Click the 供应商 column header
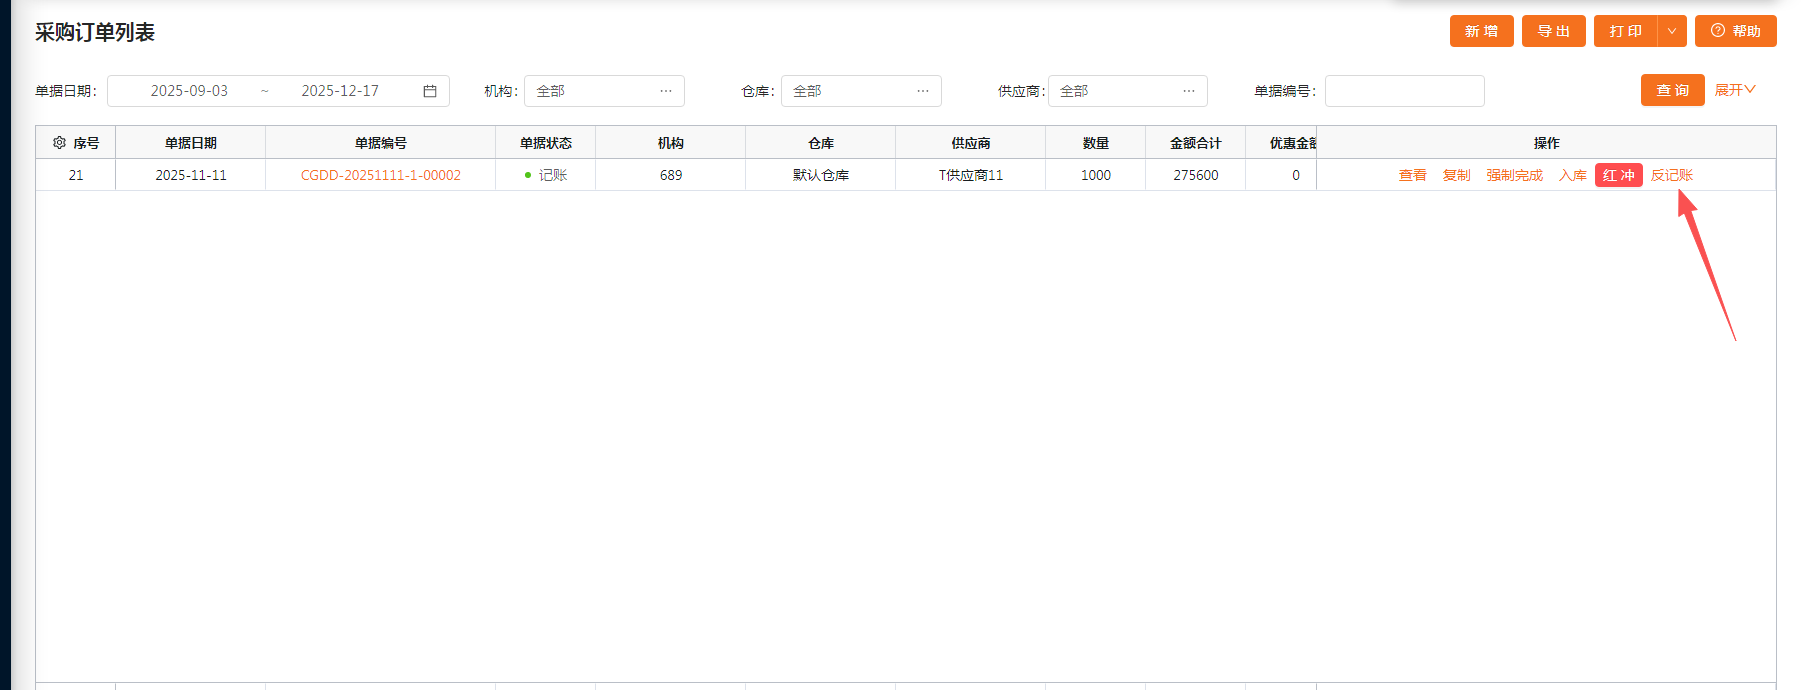Image resolution: width=1801 pixels, height=690 pixels. pos(971,143)
